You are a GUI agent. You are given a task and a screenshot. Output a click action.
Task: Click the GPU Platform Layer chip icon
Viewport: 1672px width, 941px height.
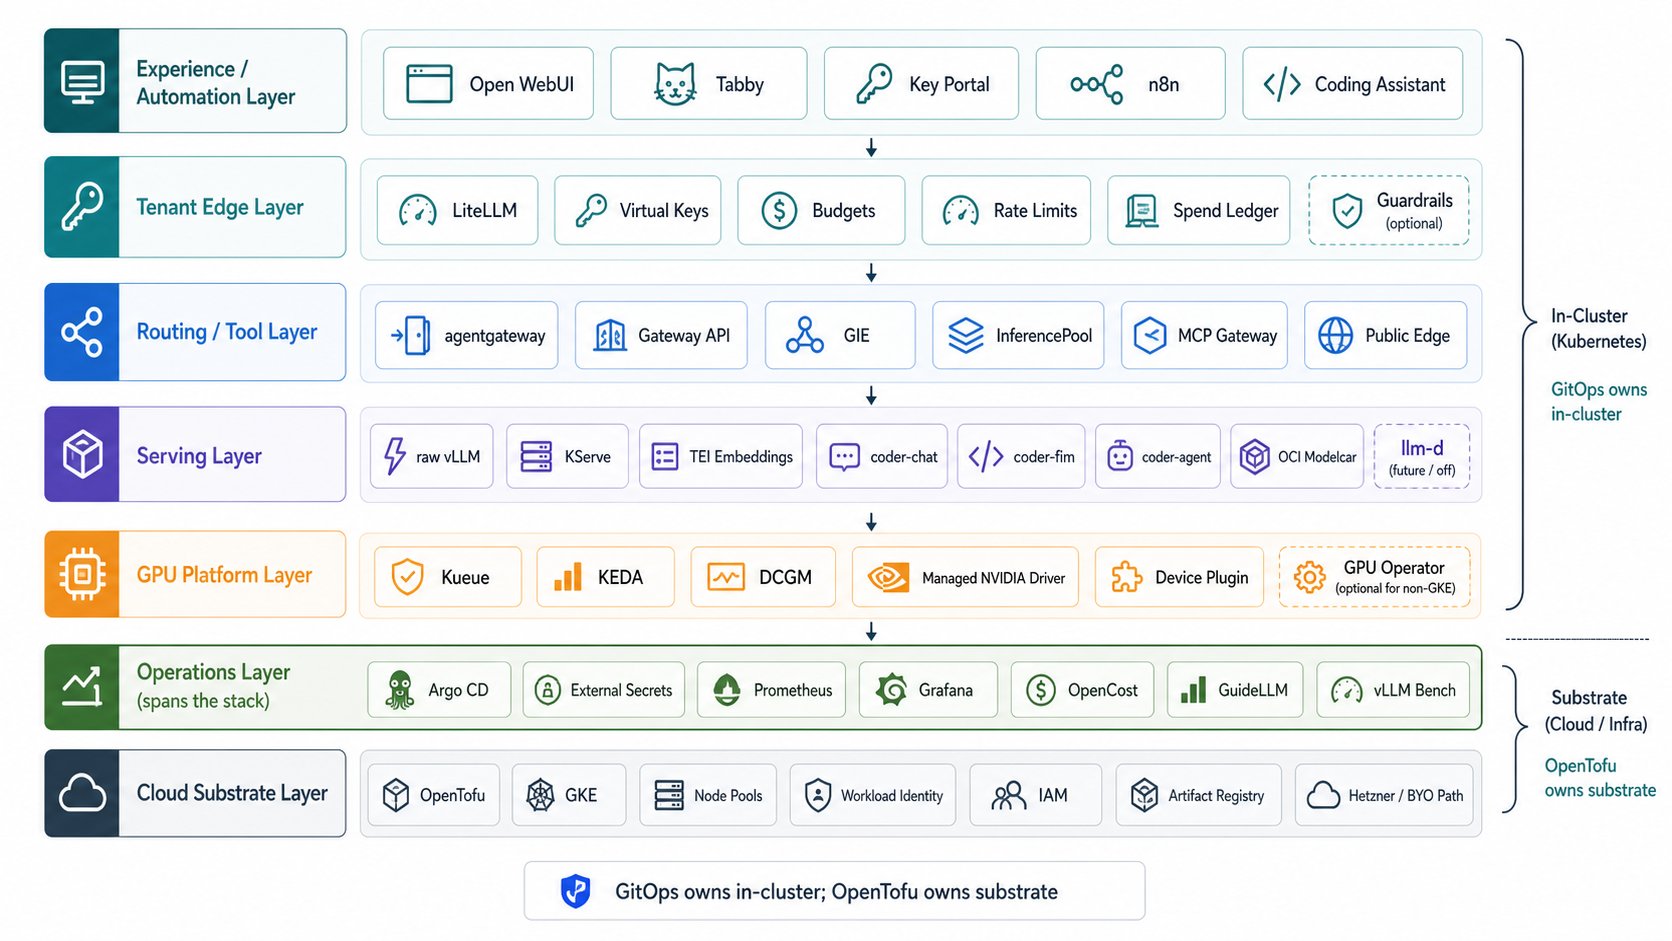[82, 574]
